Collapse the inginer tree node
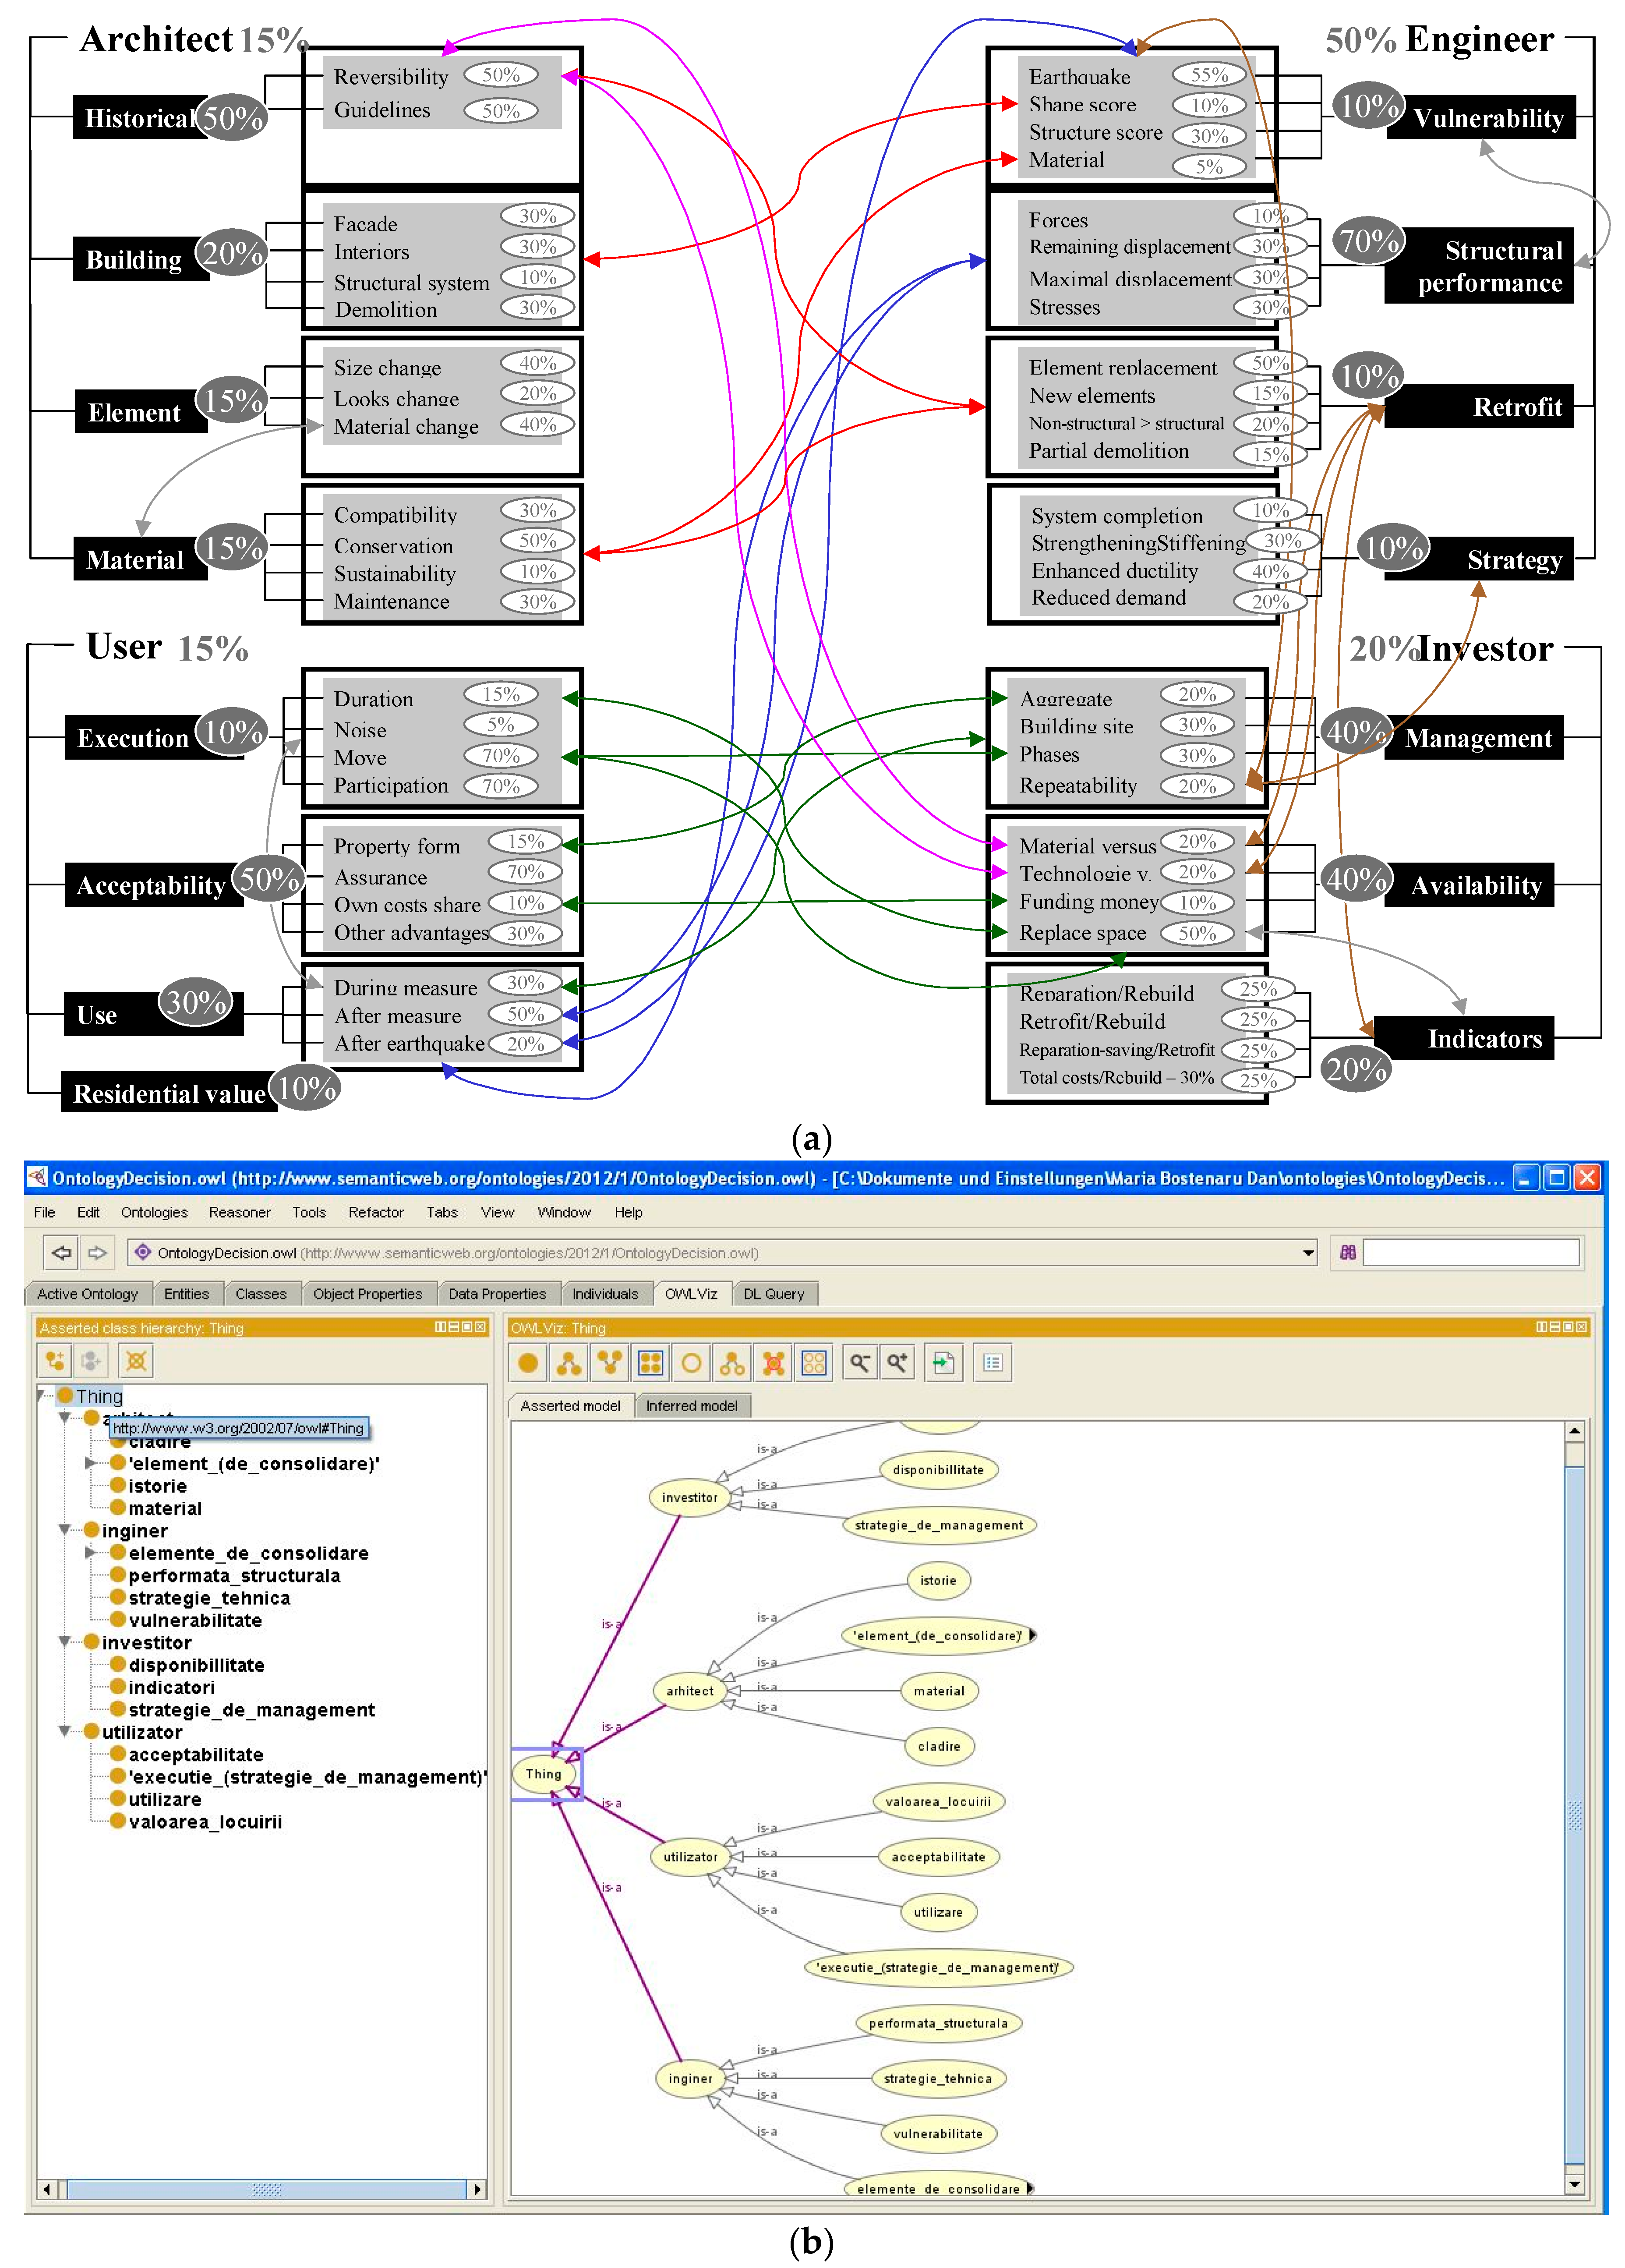 65,1530
